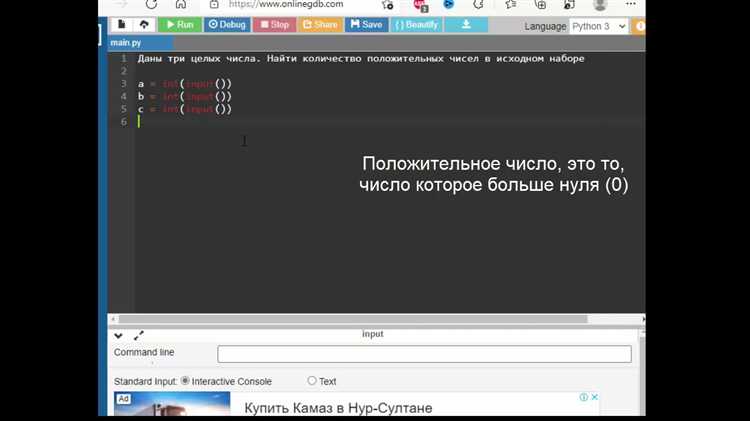
Task: Click code line 'b = int(input())'
Action: 185,96
